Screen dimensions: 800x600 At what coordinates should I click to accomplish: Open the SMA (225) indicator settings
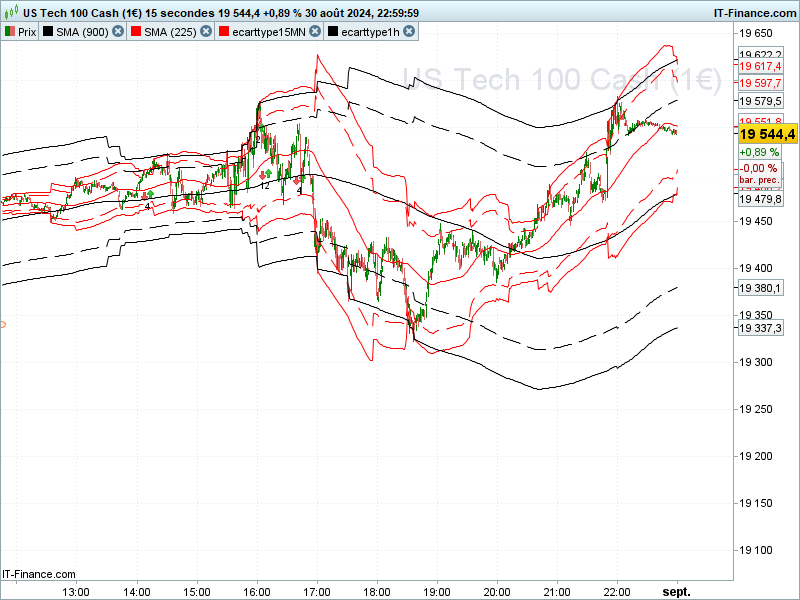(170, 32)
